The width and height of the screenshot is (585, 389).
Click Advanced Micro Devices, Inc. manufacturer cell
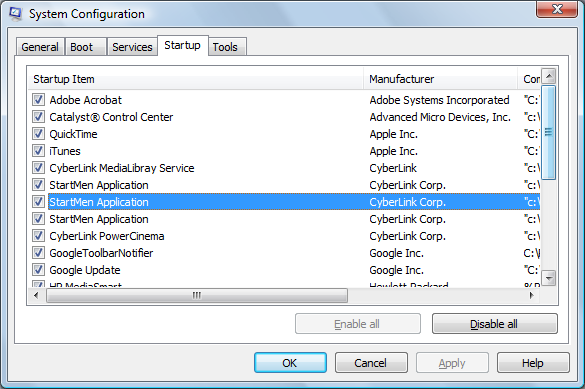click(x=440, y=117)
